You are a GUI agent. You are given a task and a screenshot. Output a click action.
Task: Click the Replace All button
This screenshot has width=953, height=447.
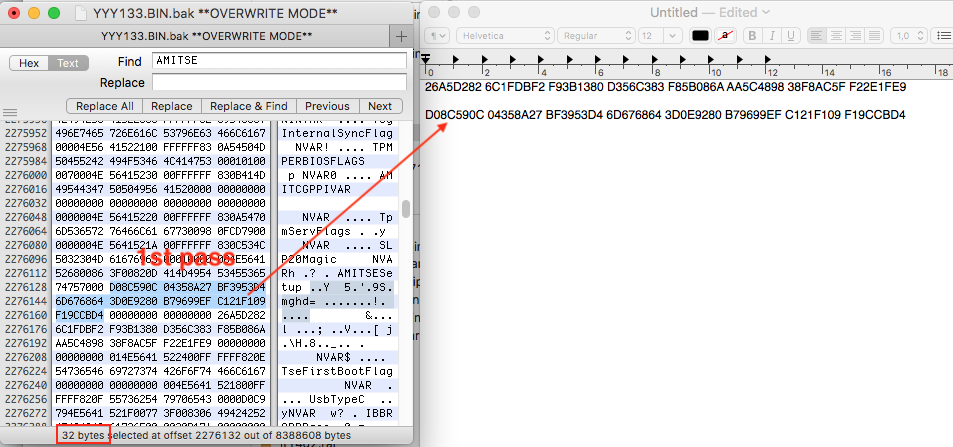click(105, 106)
